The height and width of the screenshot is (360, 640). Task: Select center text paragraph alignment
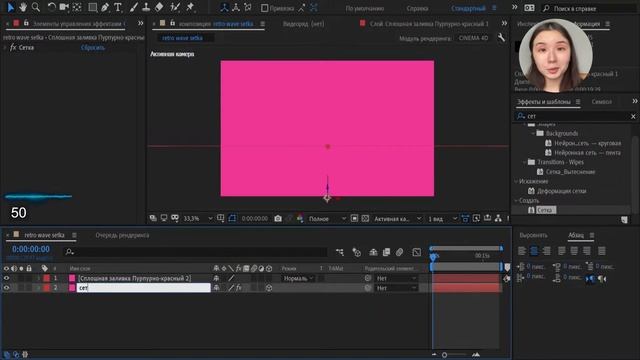(534, 251)
